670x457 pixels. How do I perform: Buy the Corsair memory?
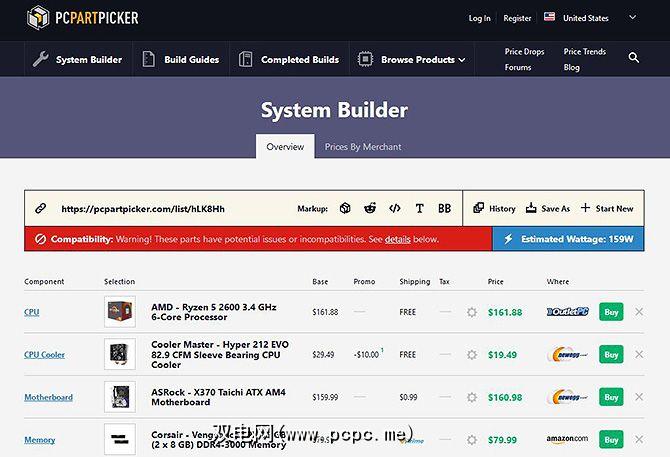[x=611, y=440]
